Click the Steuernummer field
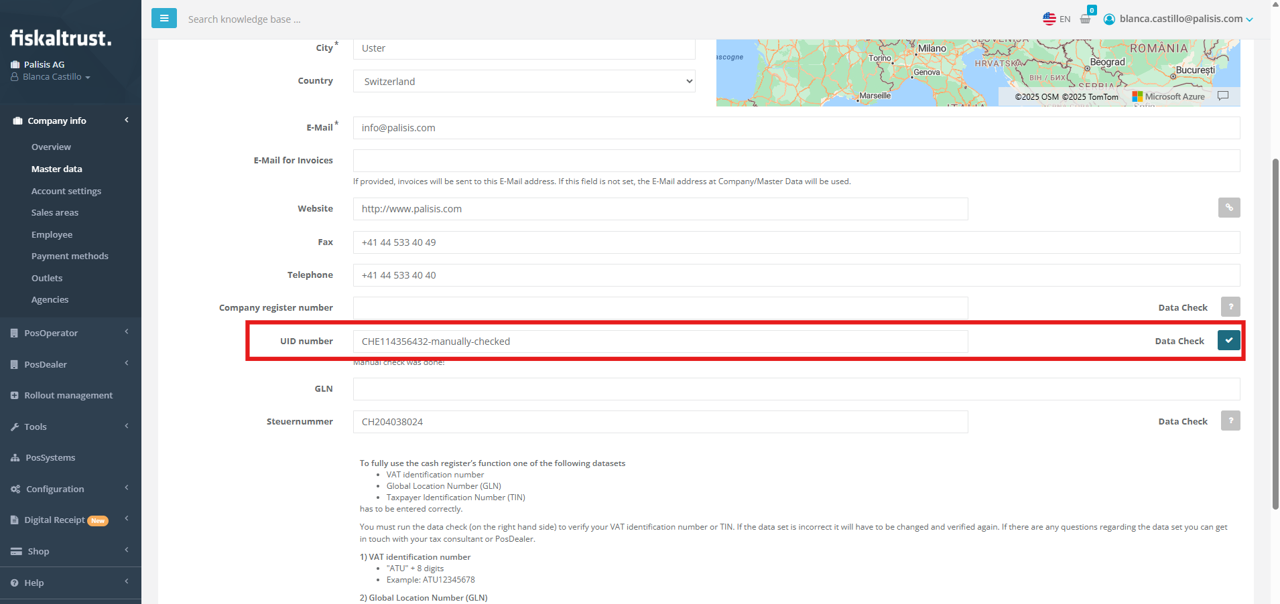This screenshot has height=604, width=1280. [x=660, y=422]
